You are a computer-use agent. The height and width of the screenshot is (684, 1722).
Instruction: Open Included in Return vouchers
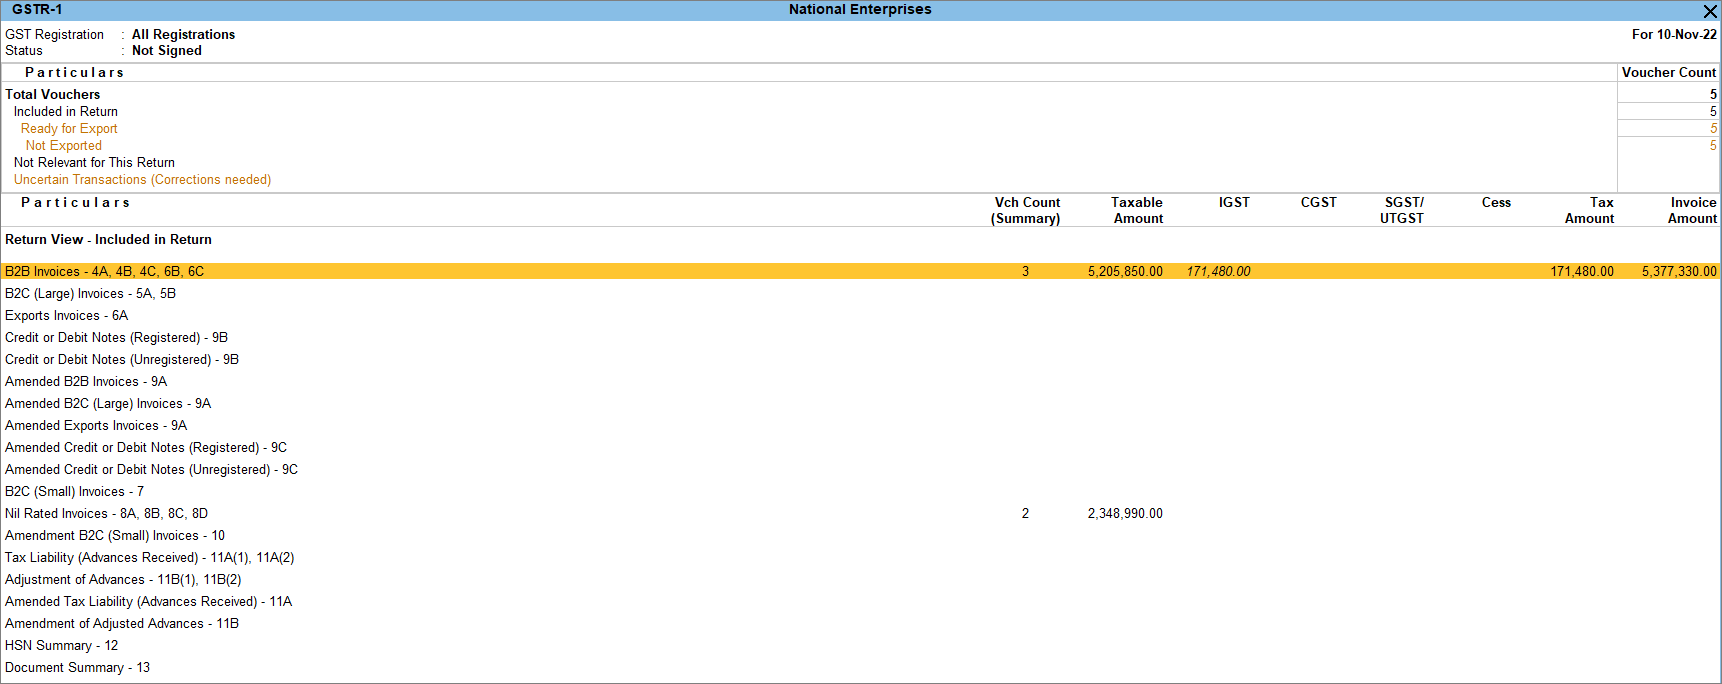(66, 111)
